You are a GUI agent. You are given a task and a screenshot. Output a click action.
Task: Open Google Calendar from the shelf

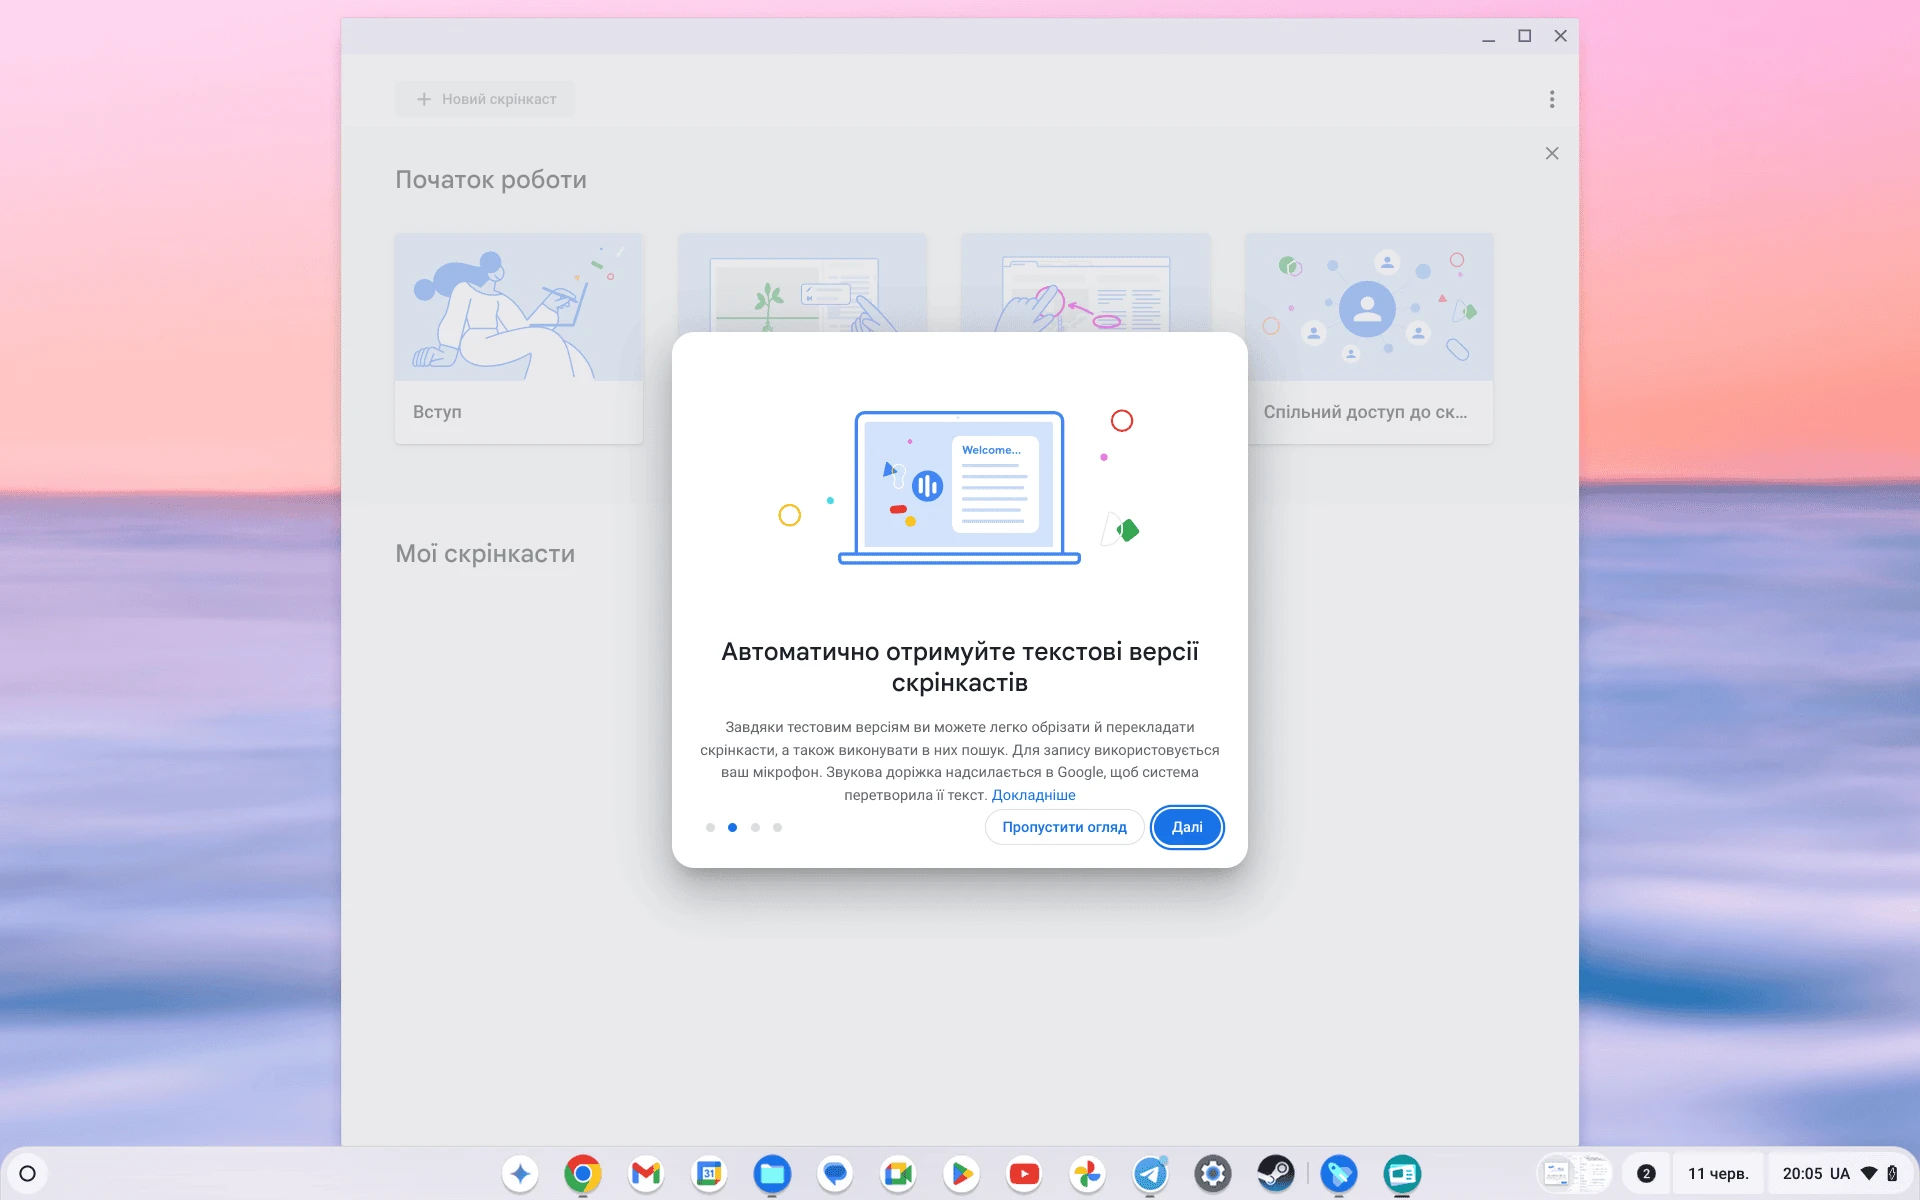pos(709,1173)
